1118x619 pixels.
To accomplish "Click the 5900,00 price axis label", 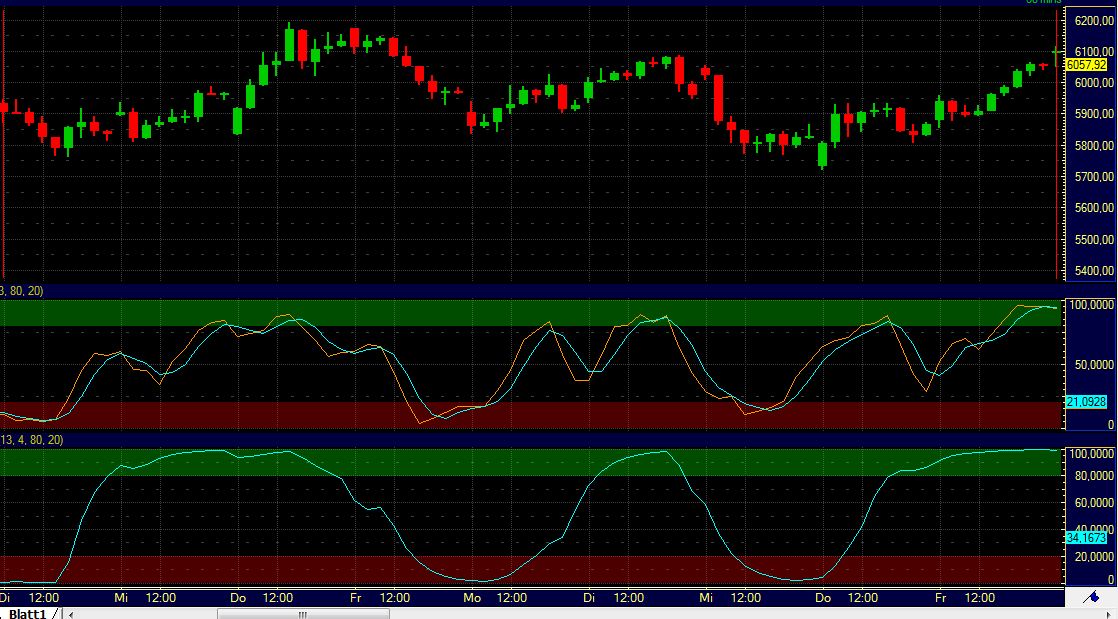I will 1093,114.
